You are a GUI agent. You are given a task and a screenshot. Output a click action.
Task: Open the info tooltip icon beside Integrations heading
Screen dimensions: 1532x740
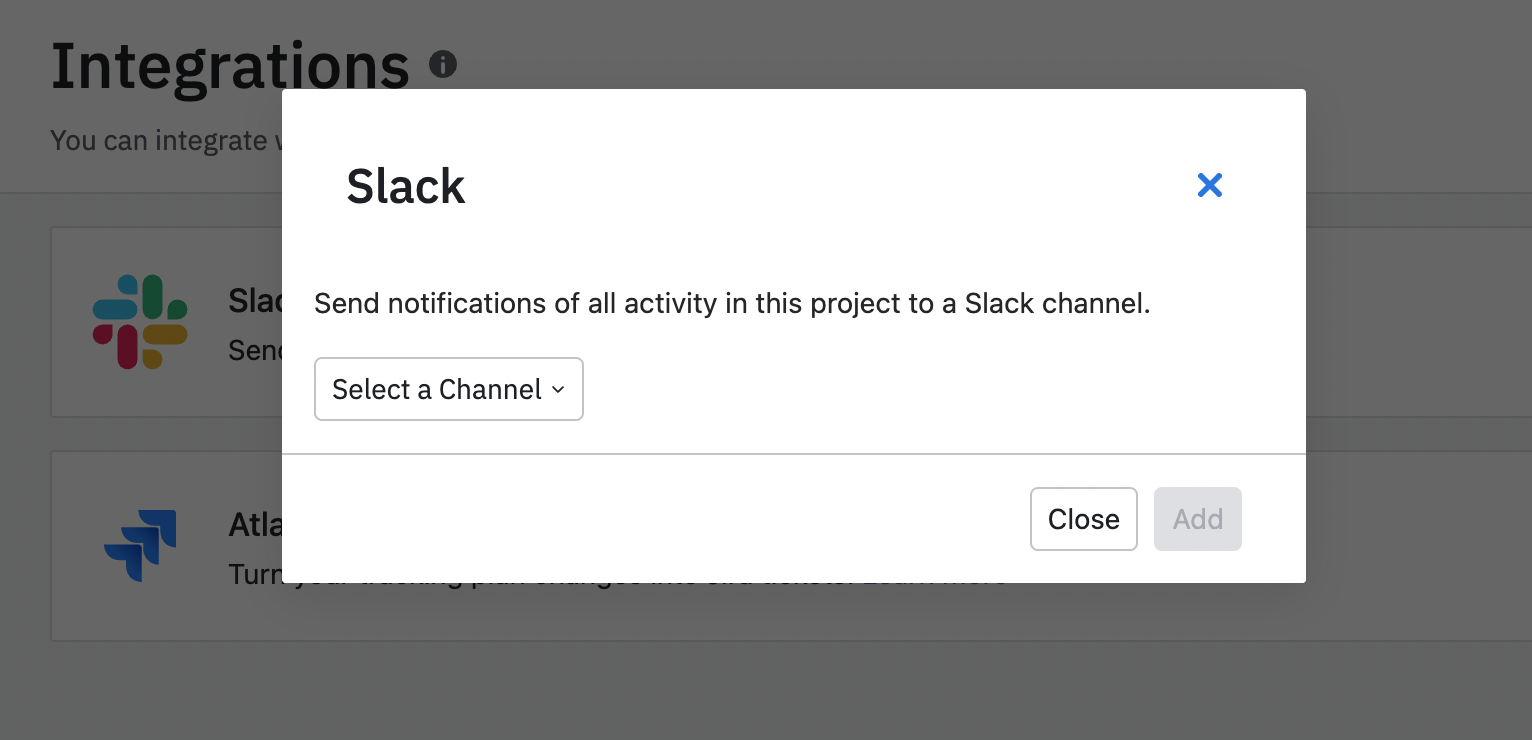443,63
